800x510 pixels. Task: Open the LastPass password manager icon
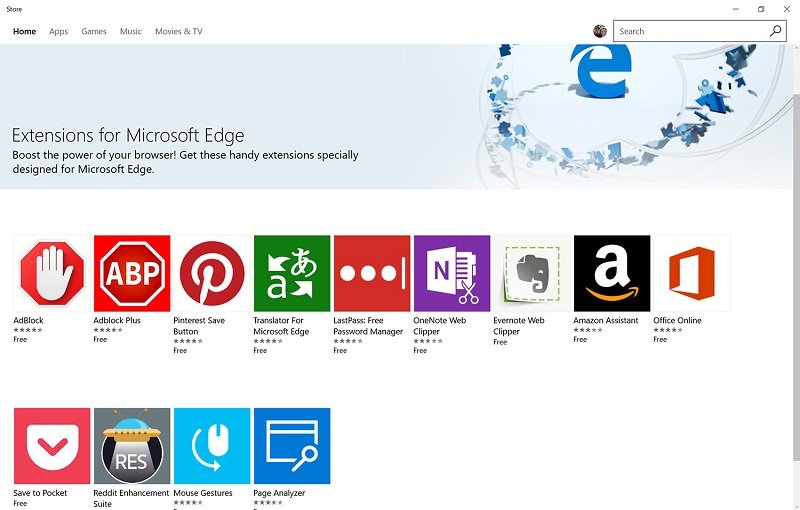[x=372, y=273]
